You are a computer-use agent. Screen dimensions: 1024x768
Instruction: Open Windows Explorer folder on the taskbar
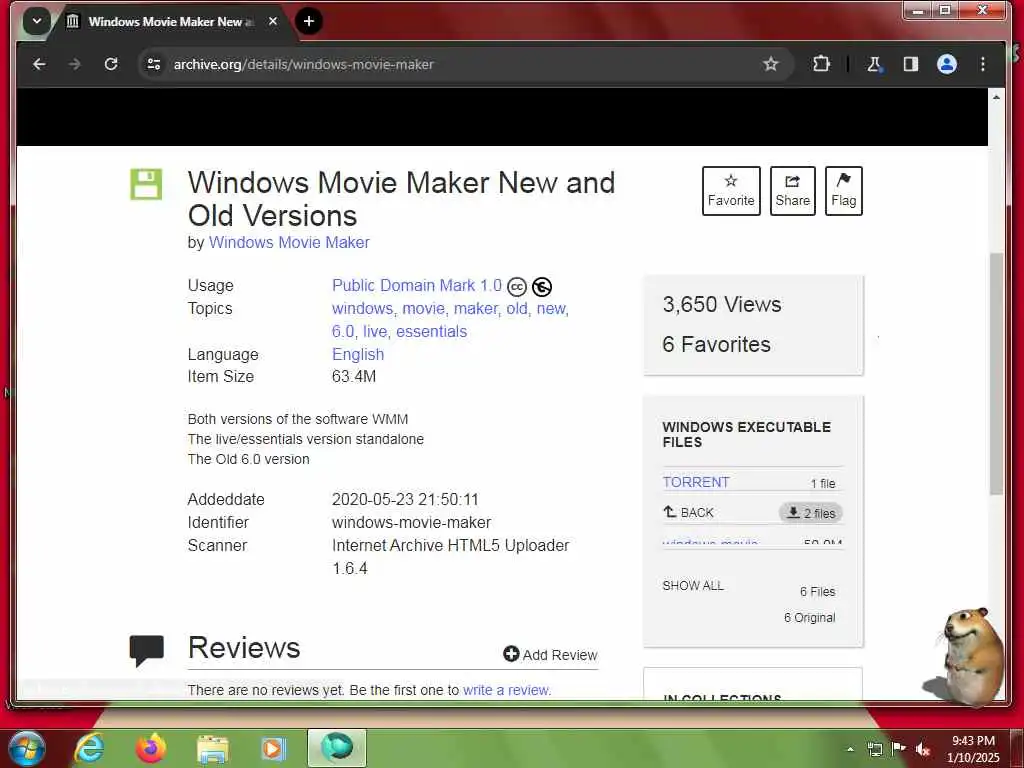coord(213,749)
